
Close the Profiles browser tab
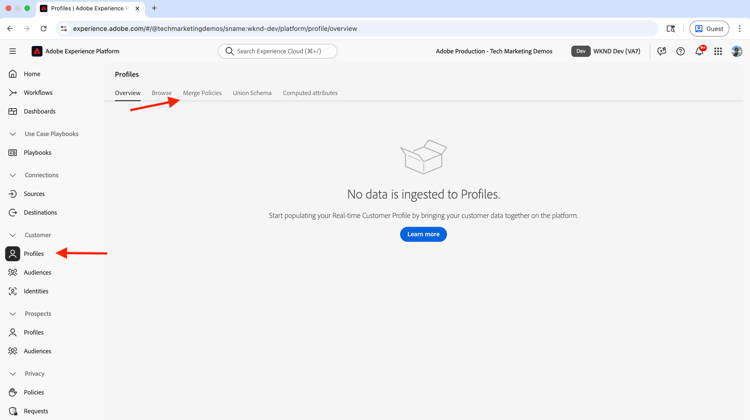[x=137, y=9]
